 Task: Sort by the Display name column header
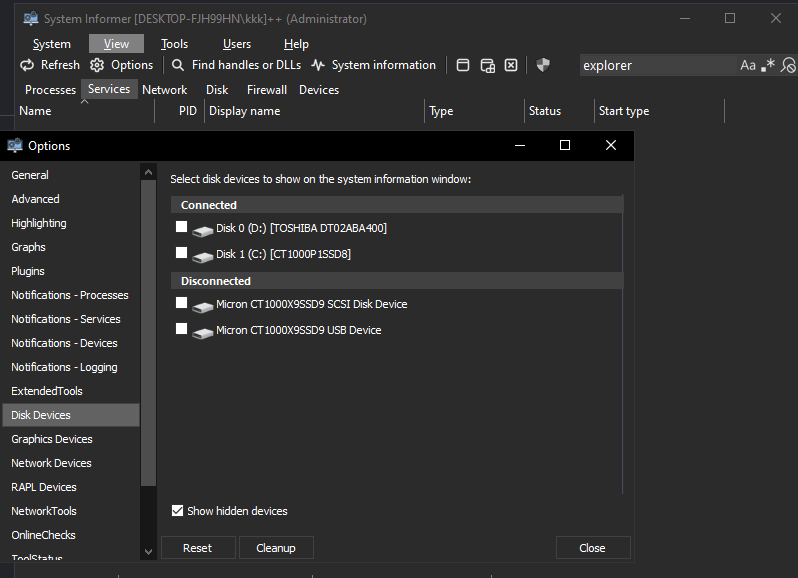click(314, 111)
